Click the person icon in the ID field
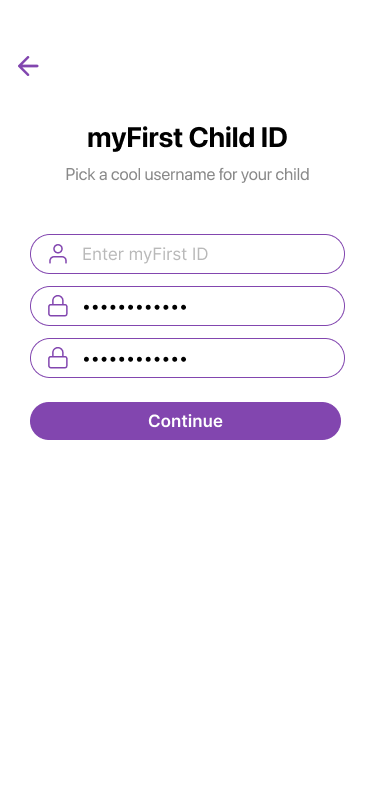The height and width of the screenshot is (812, 375). pos(58,254)
